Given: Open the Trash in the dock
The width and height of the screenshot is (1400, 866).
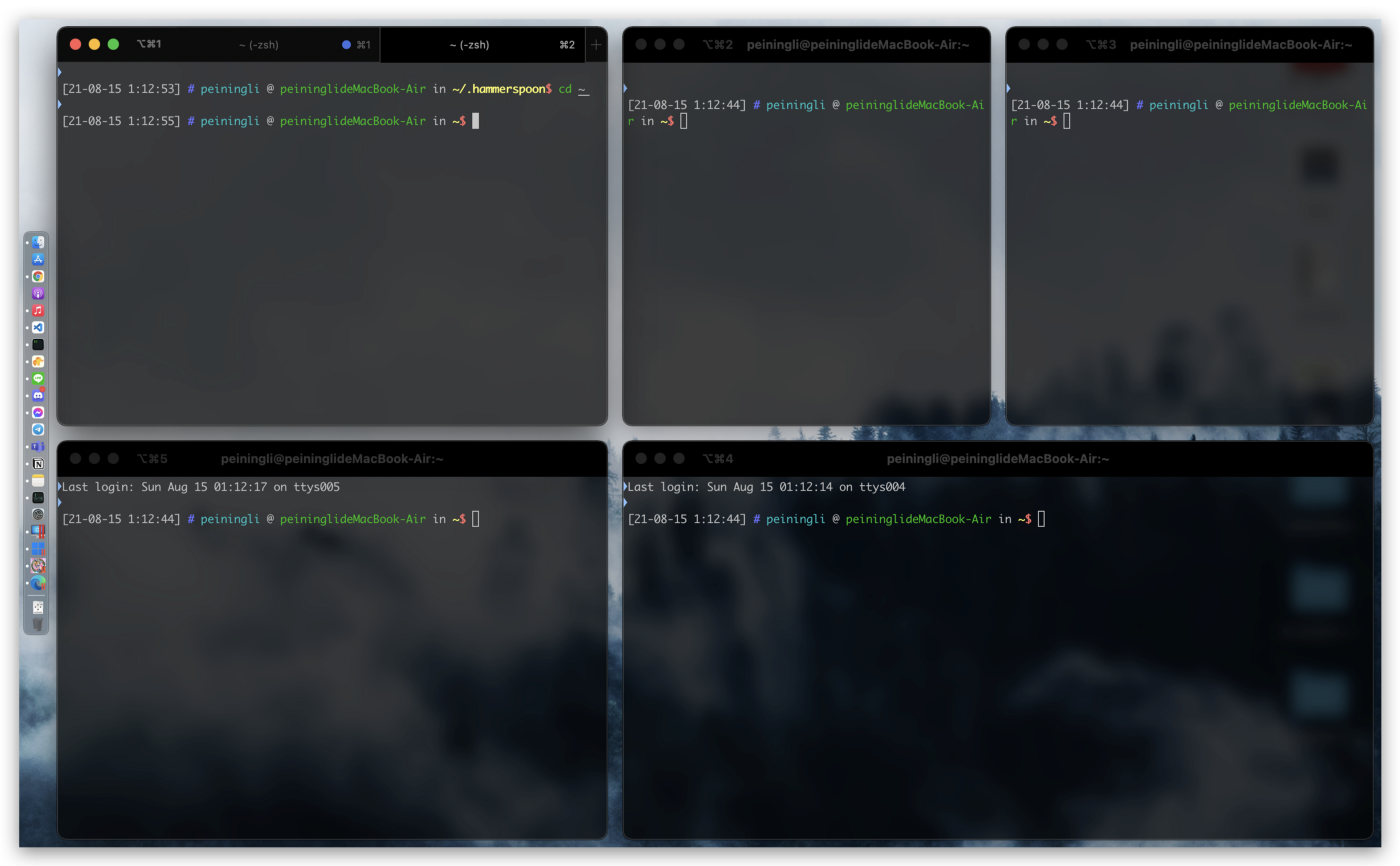Looking at the screenshot, I should point(38,624).
